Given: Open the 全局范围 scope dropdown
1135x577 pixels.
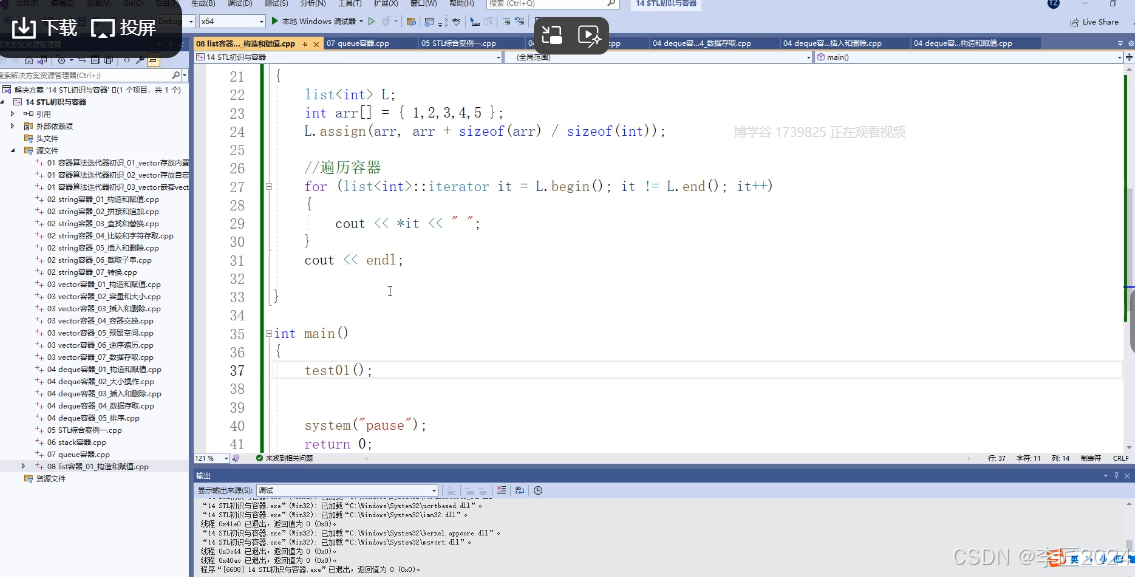Looking at the screenshot, I should (x=659, y=56).
